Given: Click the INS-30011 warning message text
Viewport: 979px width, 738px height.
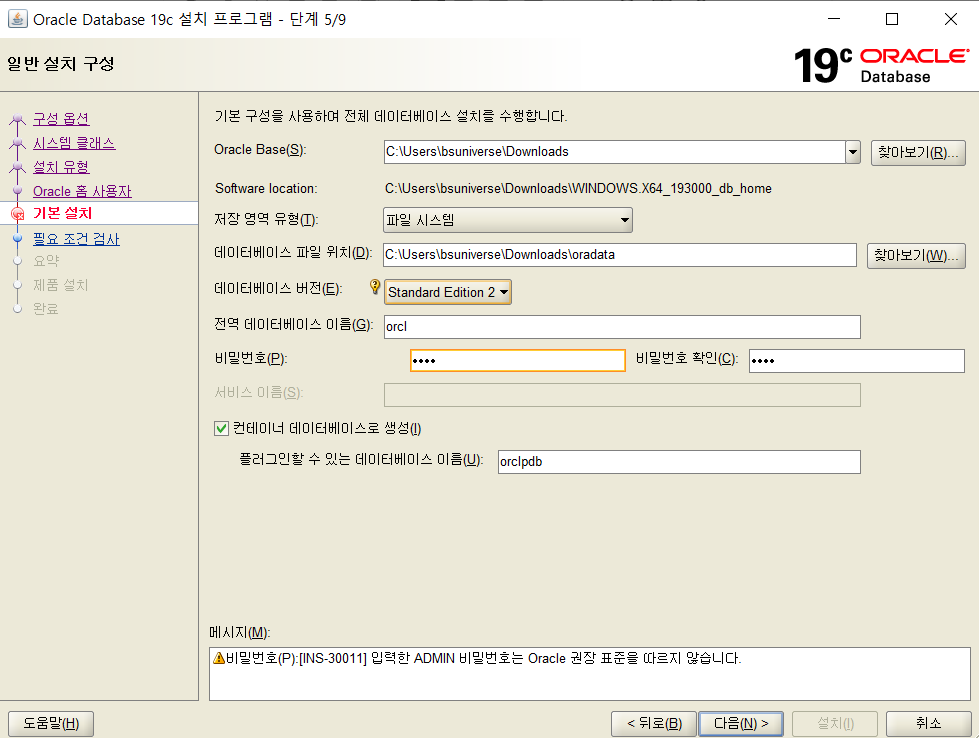Looking at the screenshot, I should [483, 658].
